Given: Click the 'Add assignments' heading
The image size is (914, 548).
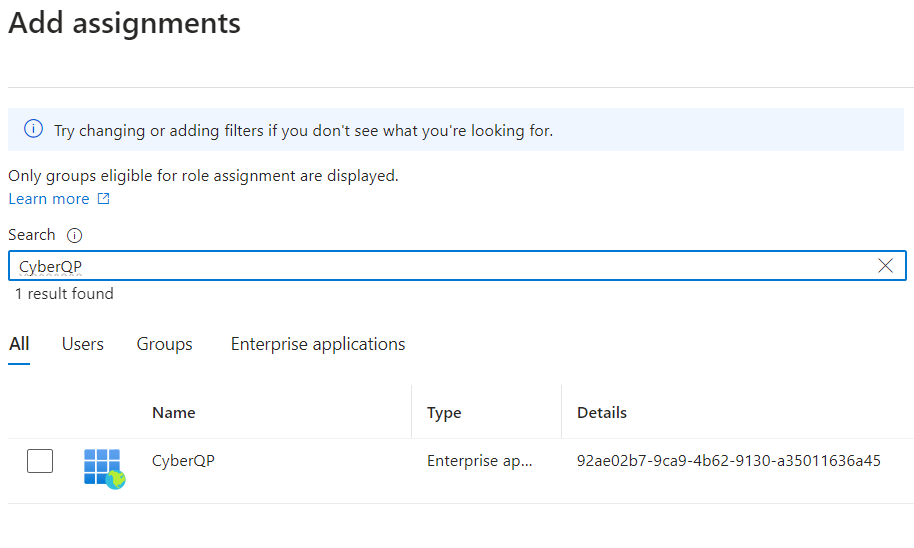Looking at the screenshot, I should click(x=124, y=23).
